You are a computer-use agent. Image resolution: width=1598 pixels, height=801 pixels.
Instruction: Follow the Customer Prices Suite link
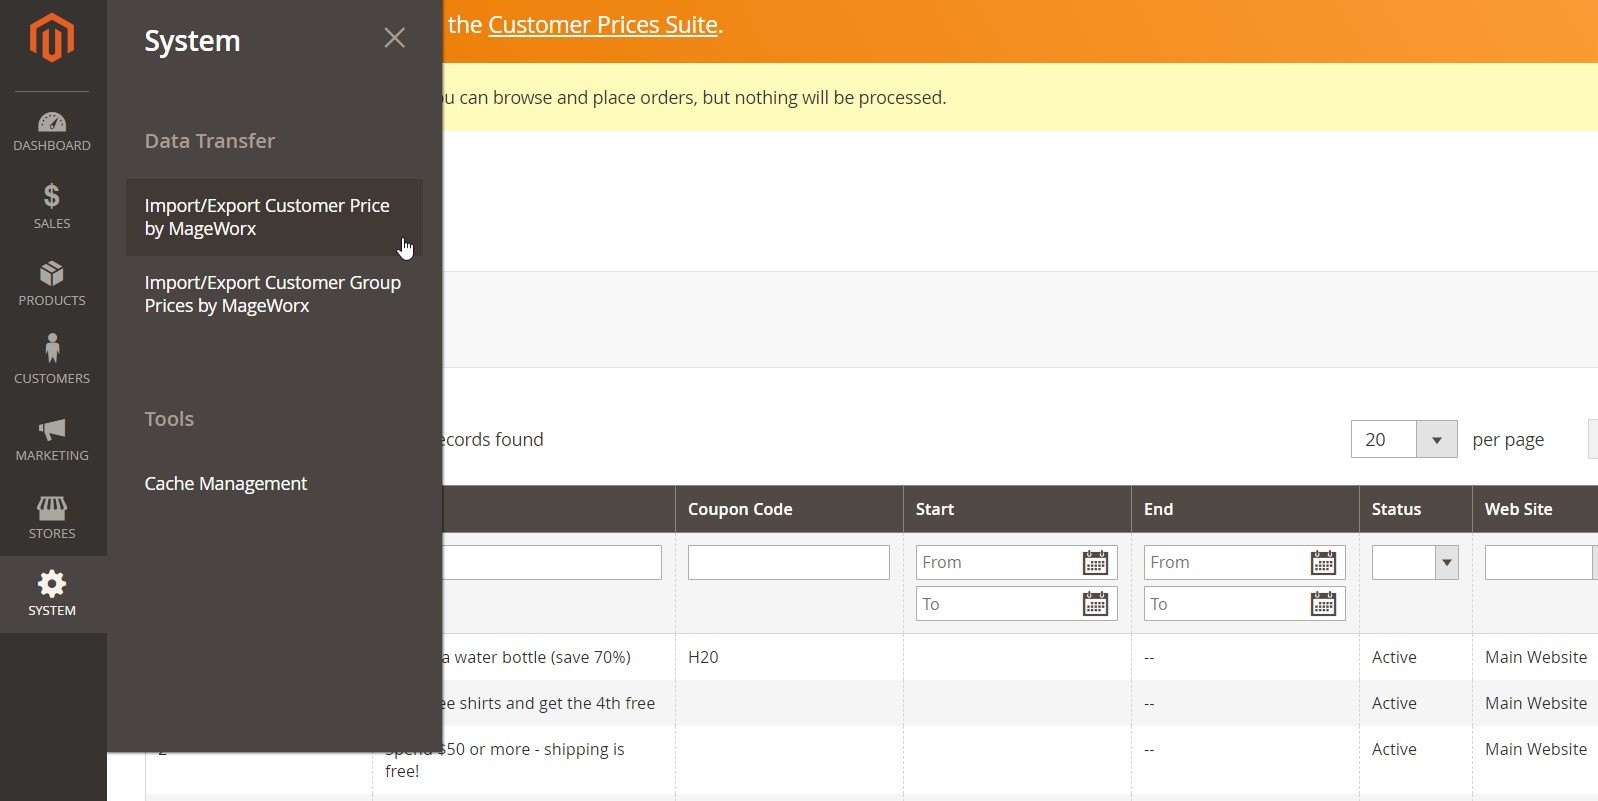tap(603, 25)
